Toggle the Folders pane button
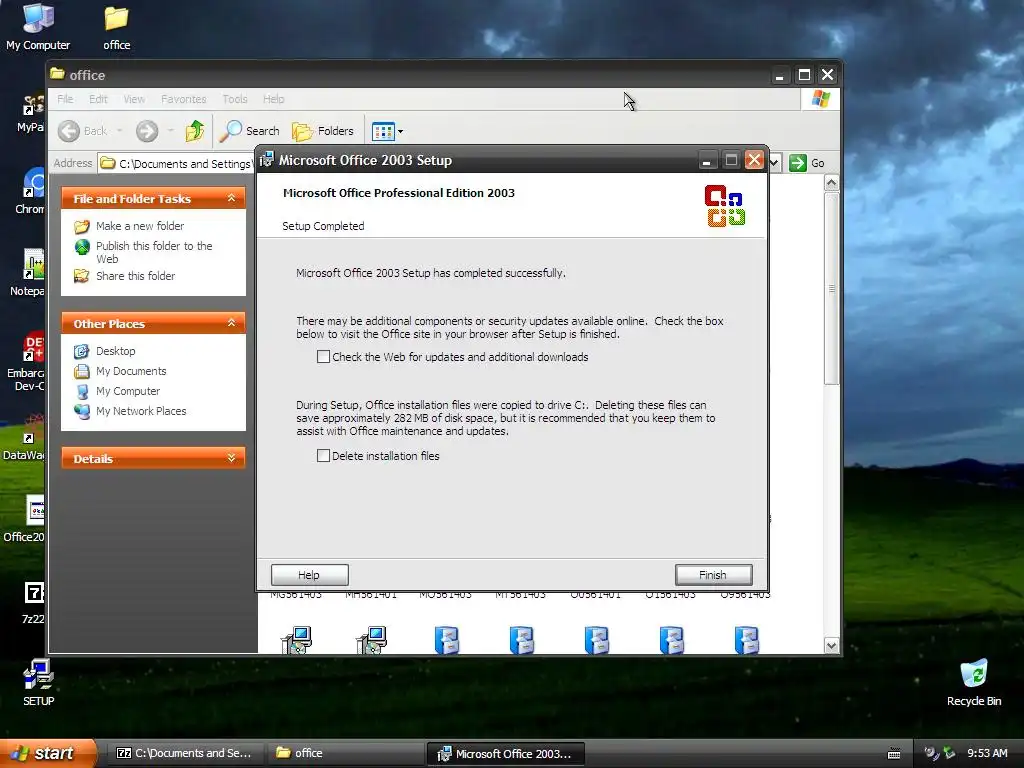This screenshot has height=768, width=1024. (x=323, y=131)
